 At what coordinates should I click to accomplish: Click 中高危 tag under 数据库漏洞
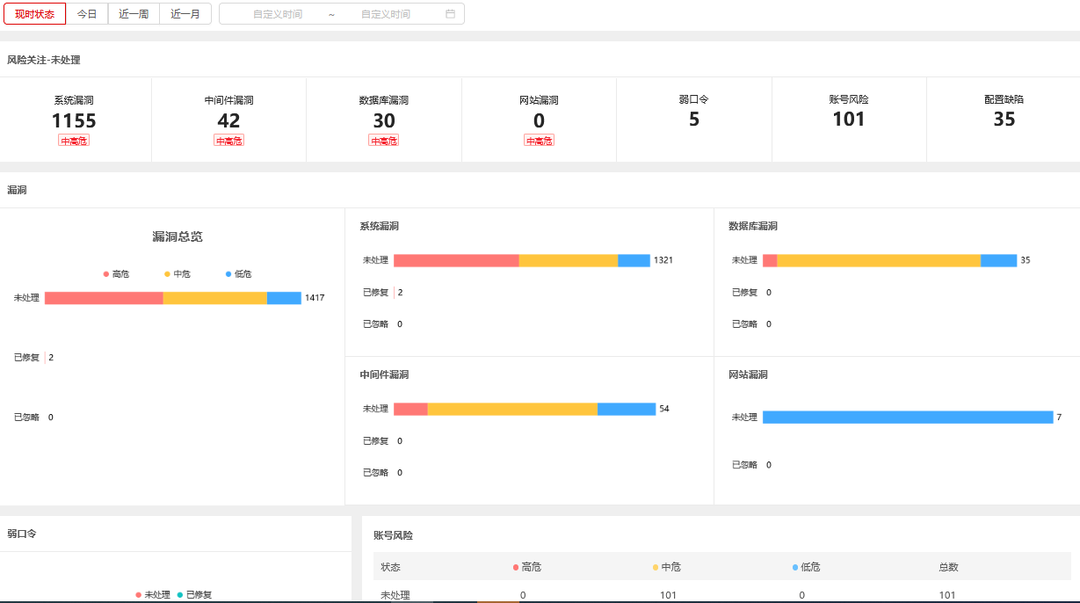[x=384, y=141]
